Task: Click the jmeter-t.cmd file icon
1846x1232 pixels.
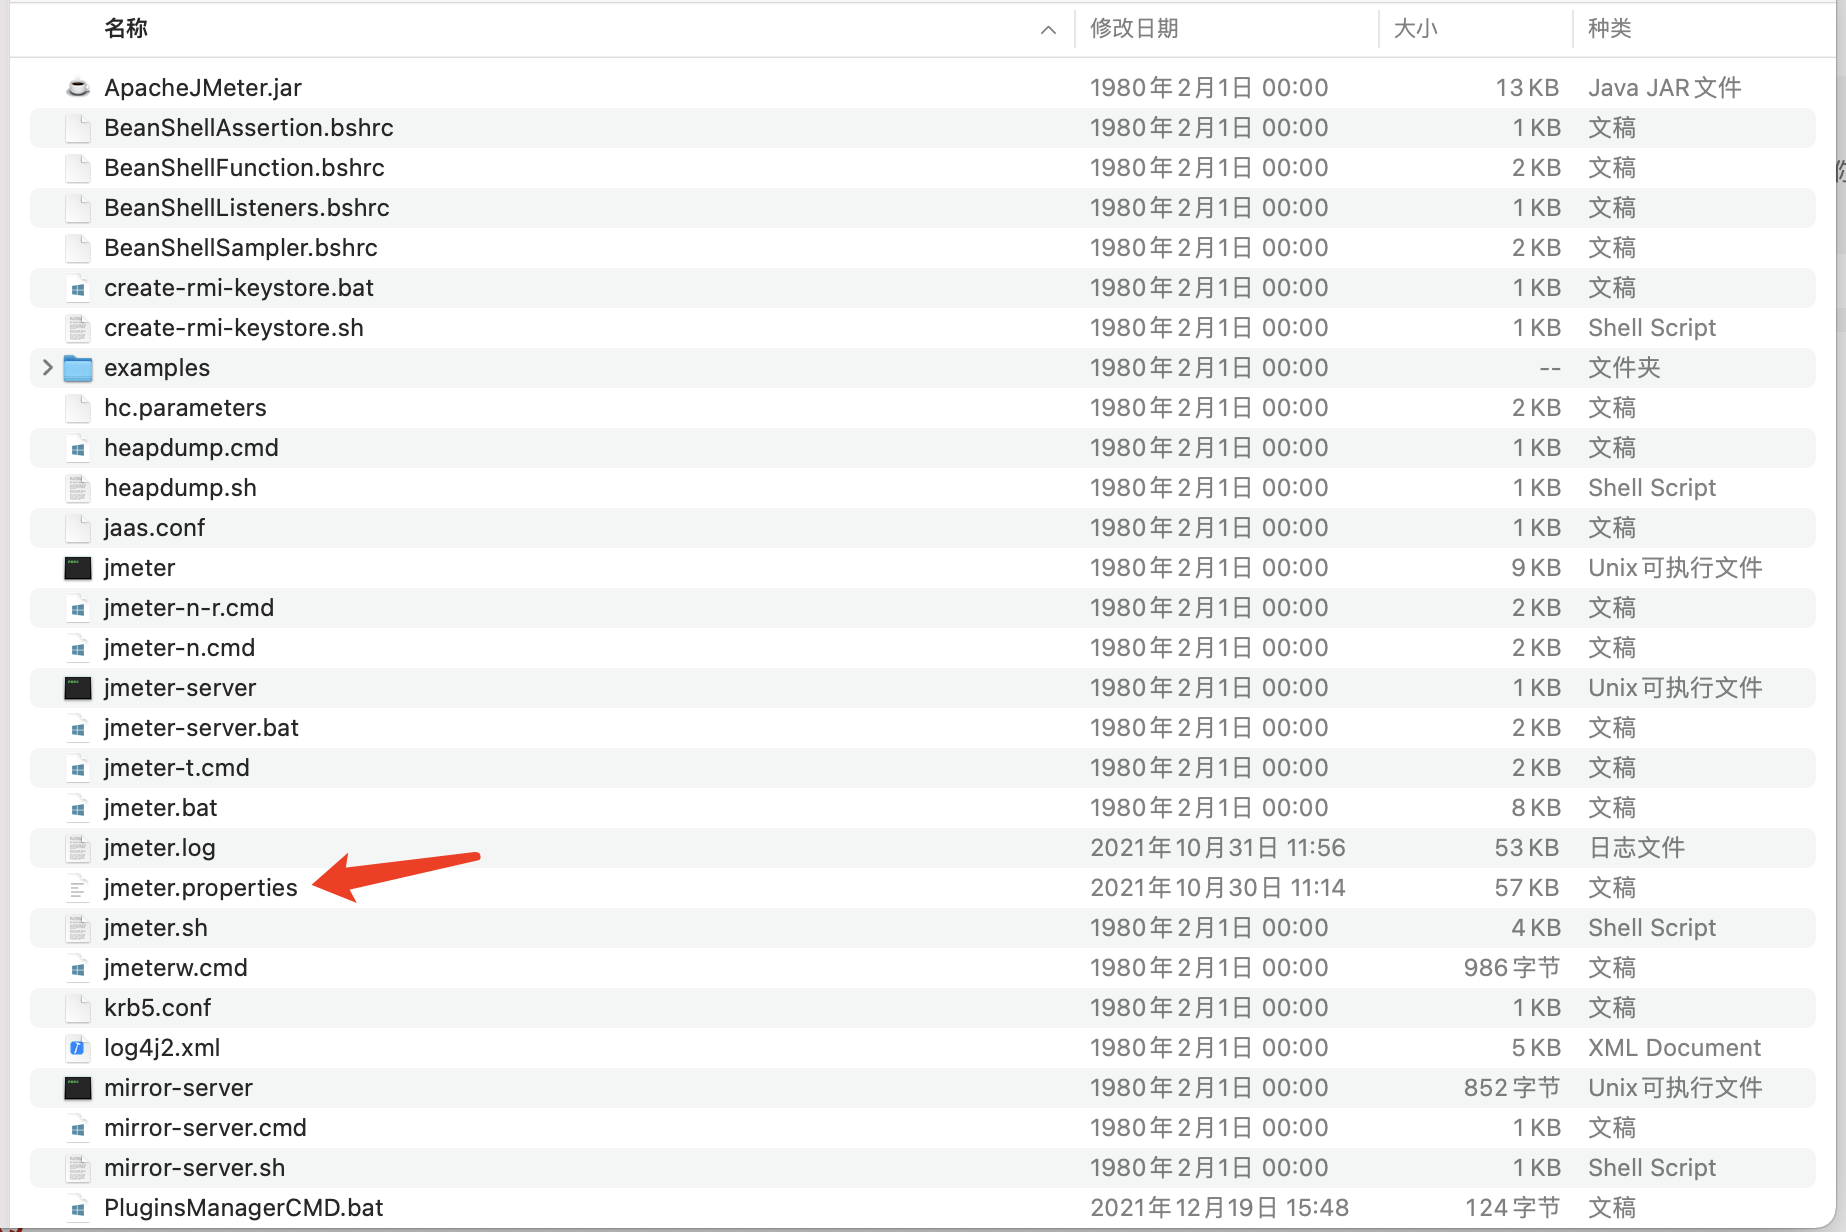Action: coord(78,768)
